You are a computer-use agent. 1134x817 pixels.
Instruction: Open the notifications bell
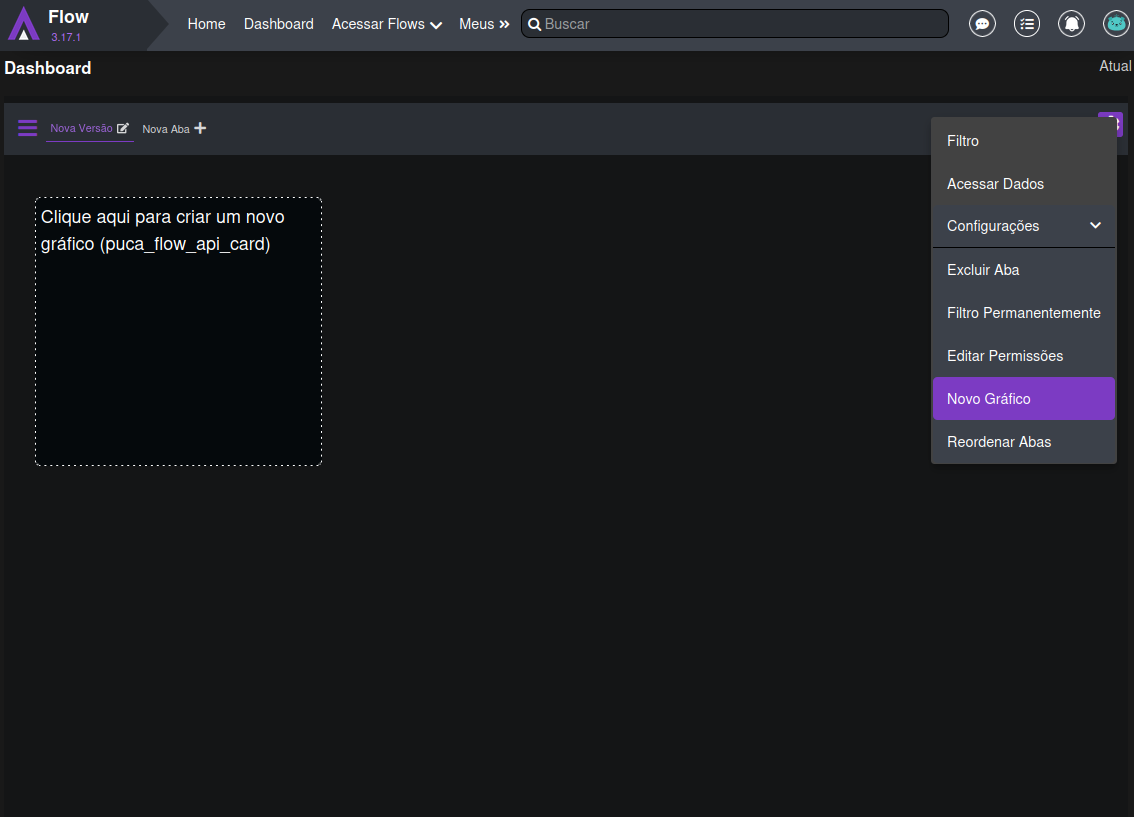click(1071, 24)
